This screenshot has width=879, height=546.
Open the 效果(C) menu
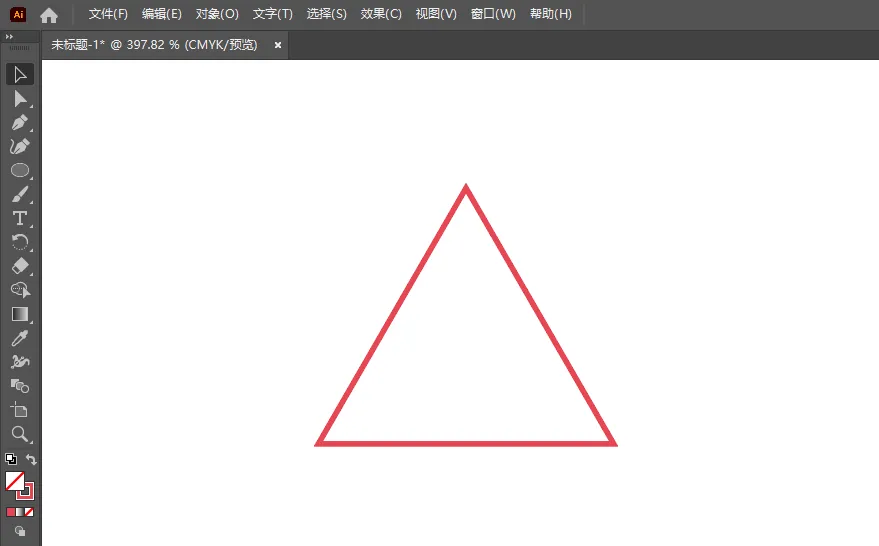pyautogui.click(x=381, y=14)
